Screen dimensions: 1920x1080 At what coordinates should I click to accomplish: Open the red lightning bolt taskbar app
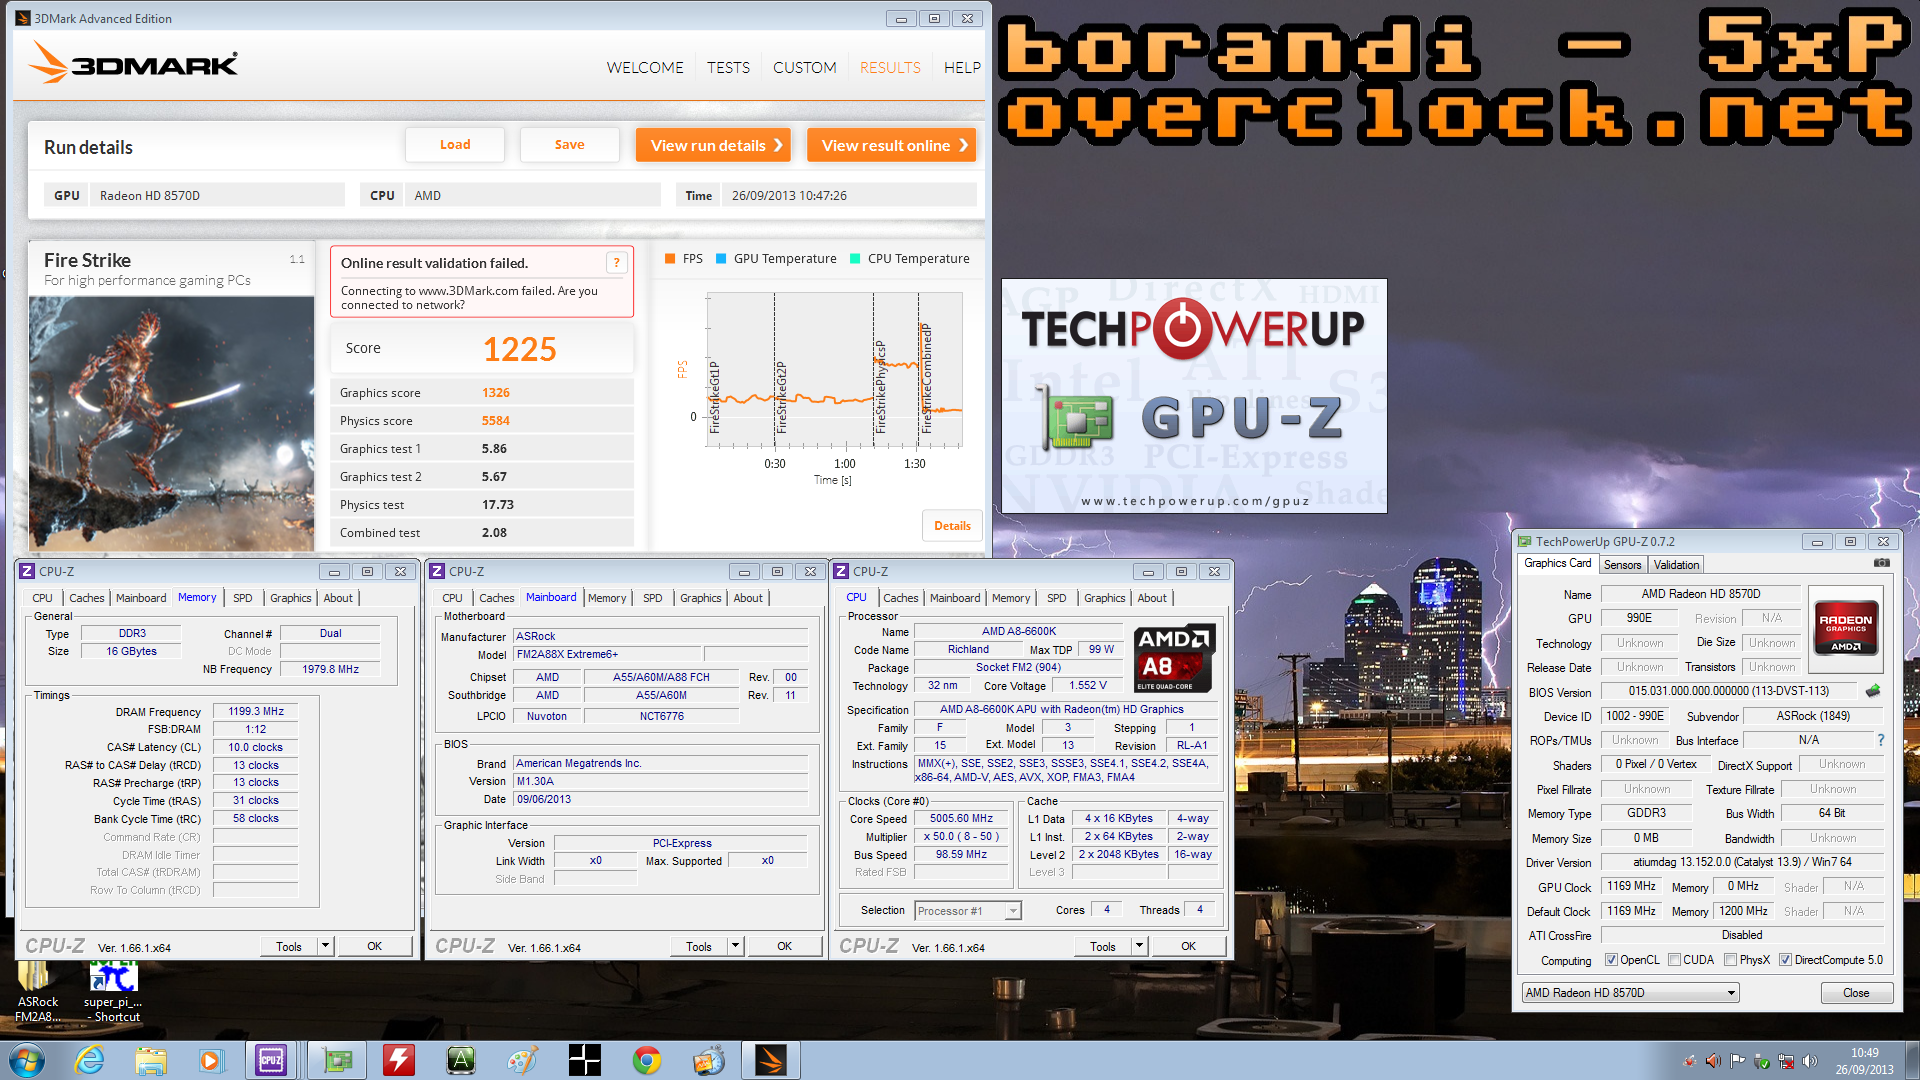(x=399, y=1060)
